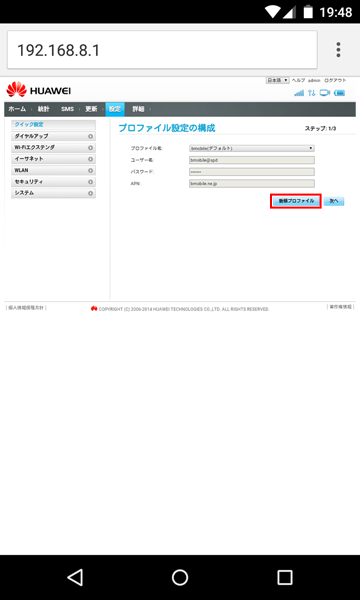
Task: Tap the Android back navigation button
Action: pyautogui.click(x=75, y=577)
